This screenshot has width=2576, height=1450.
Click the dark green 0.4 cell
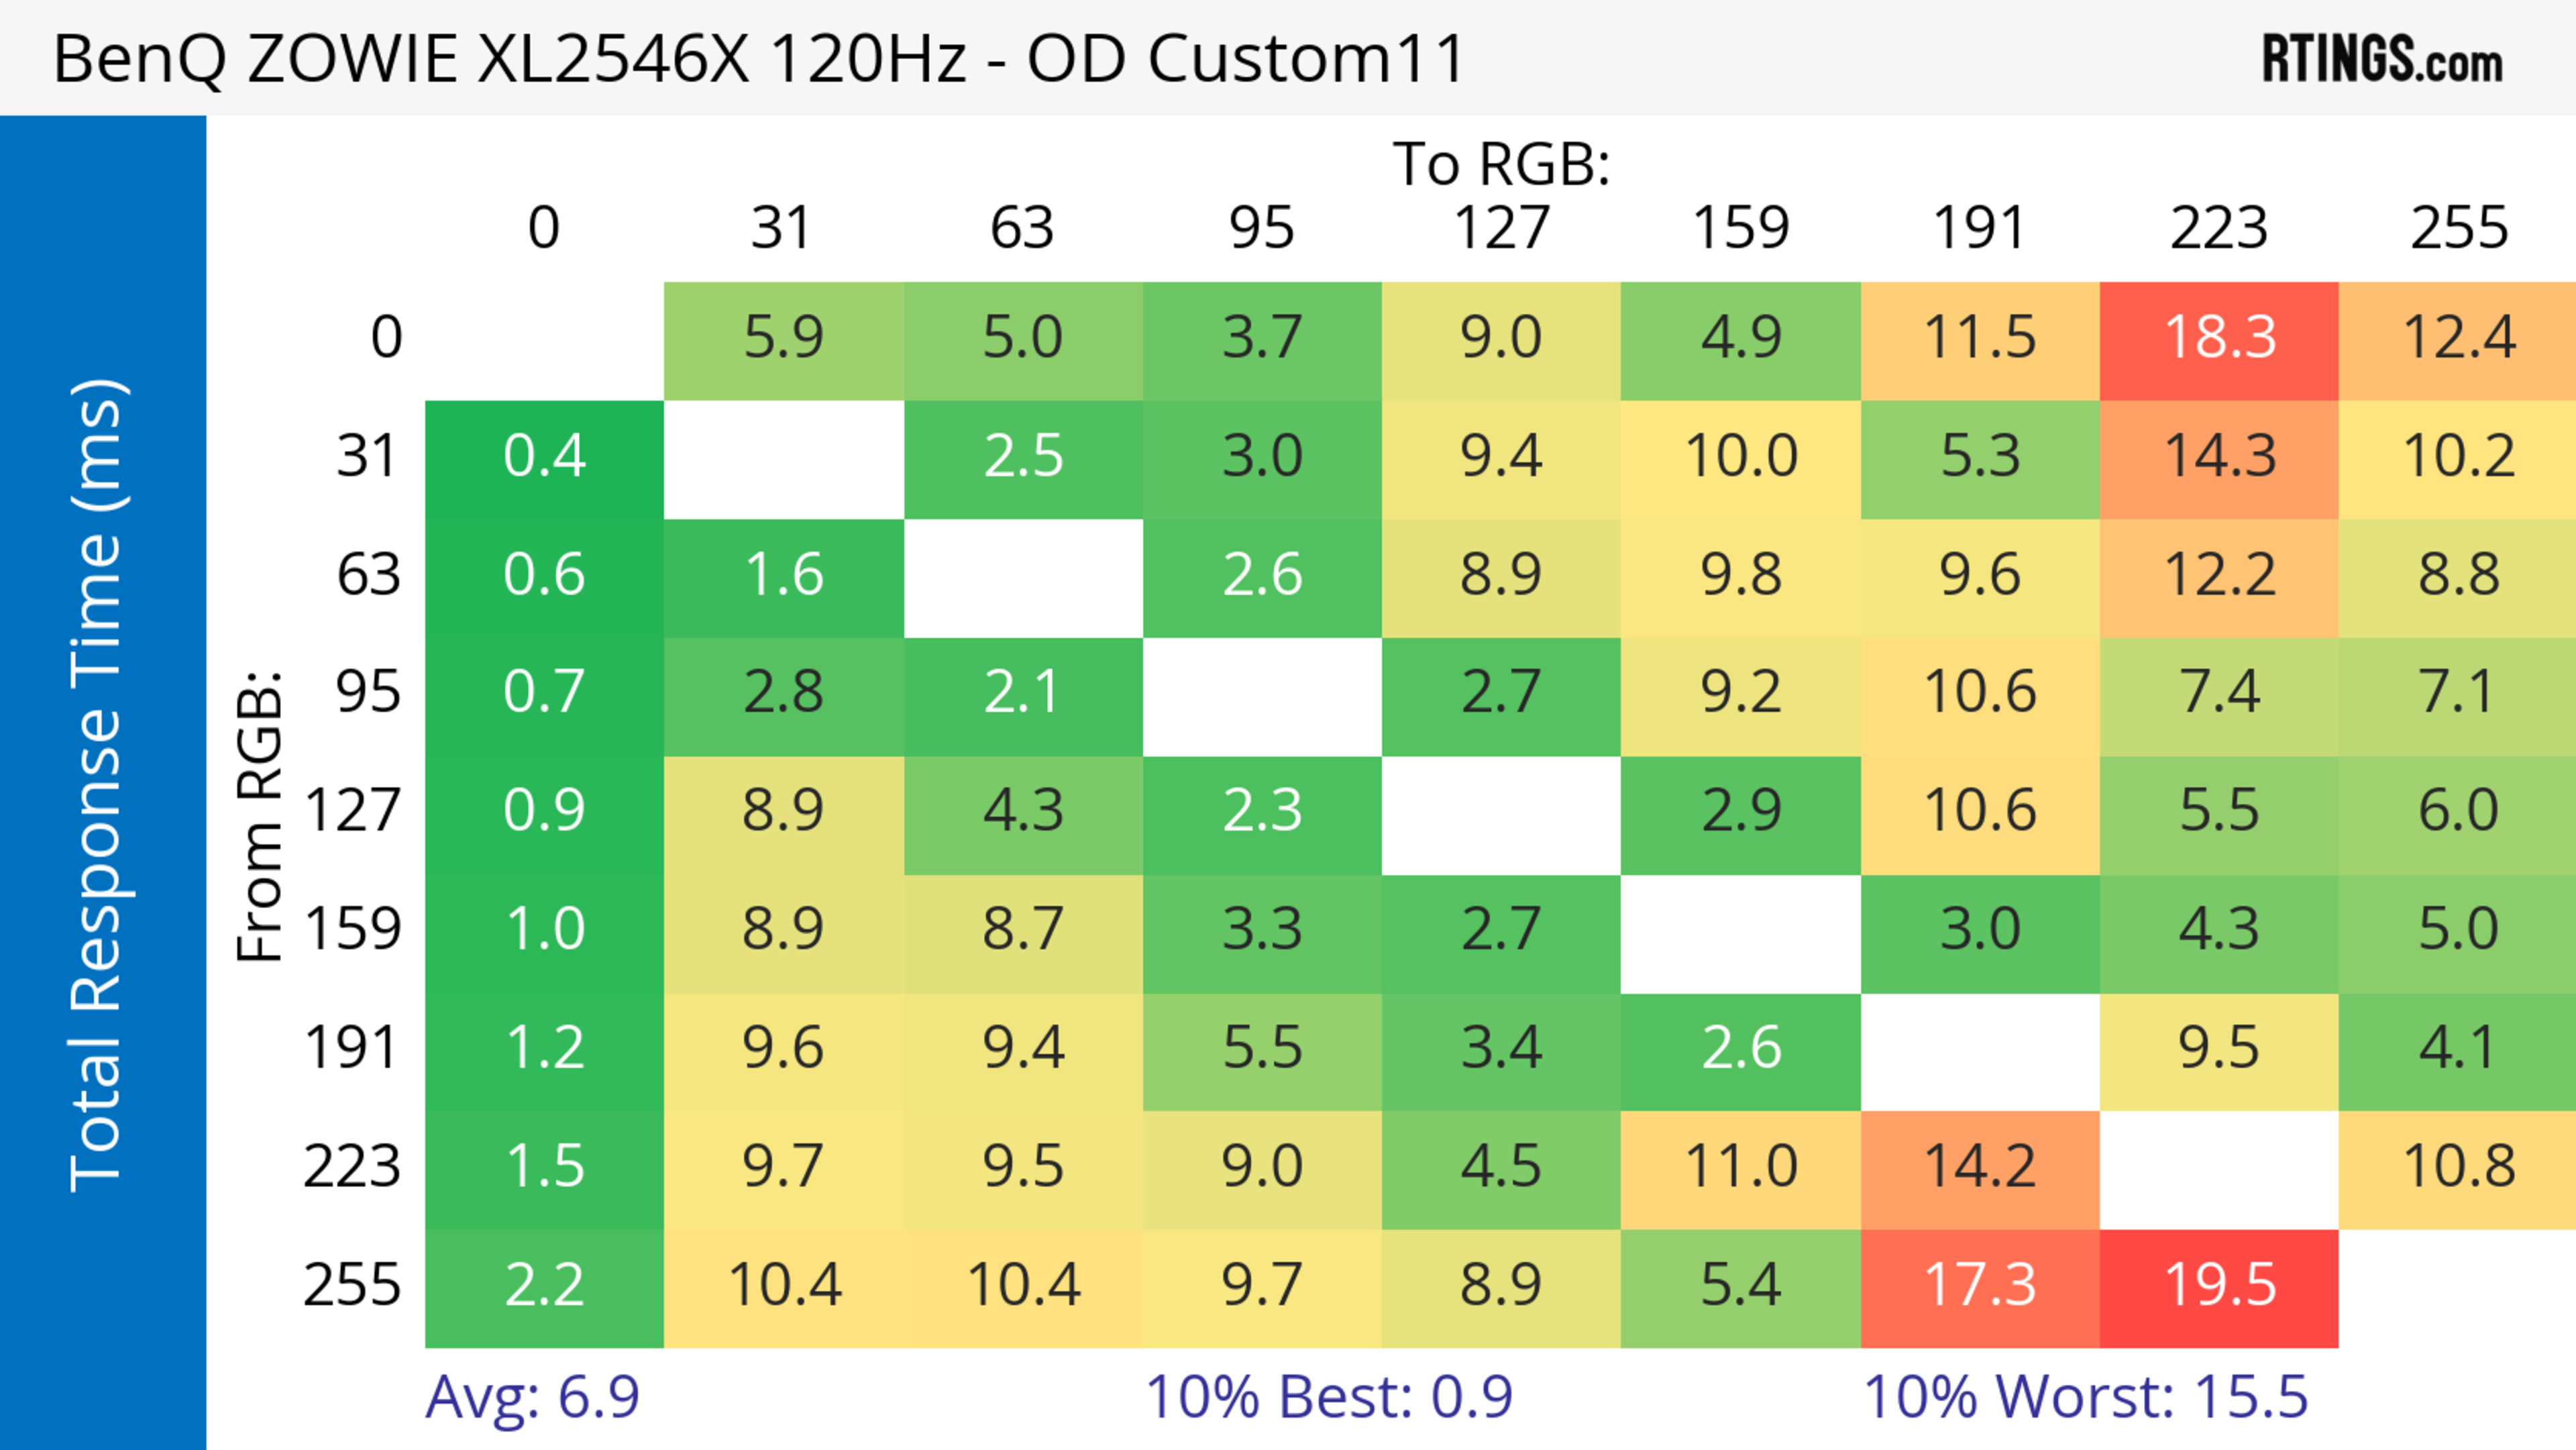coord(544,458)
